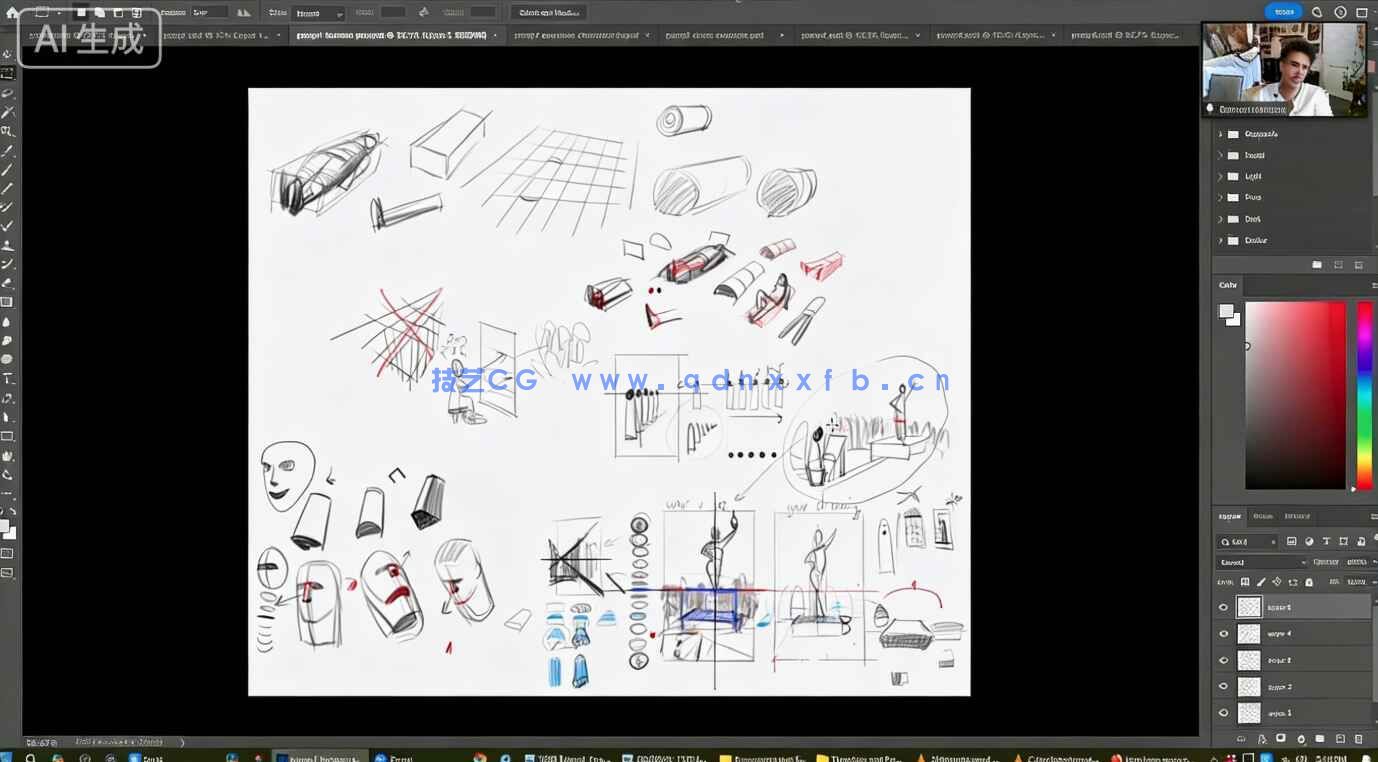Toggle visibility of the bottom layer
1378x762 pixels.
click(x=1223, y=713)
